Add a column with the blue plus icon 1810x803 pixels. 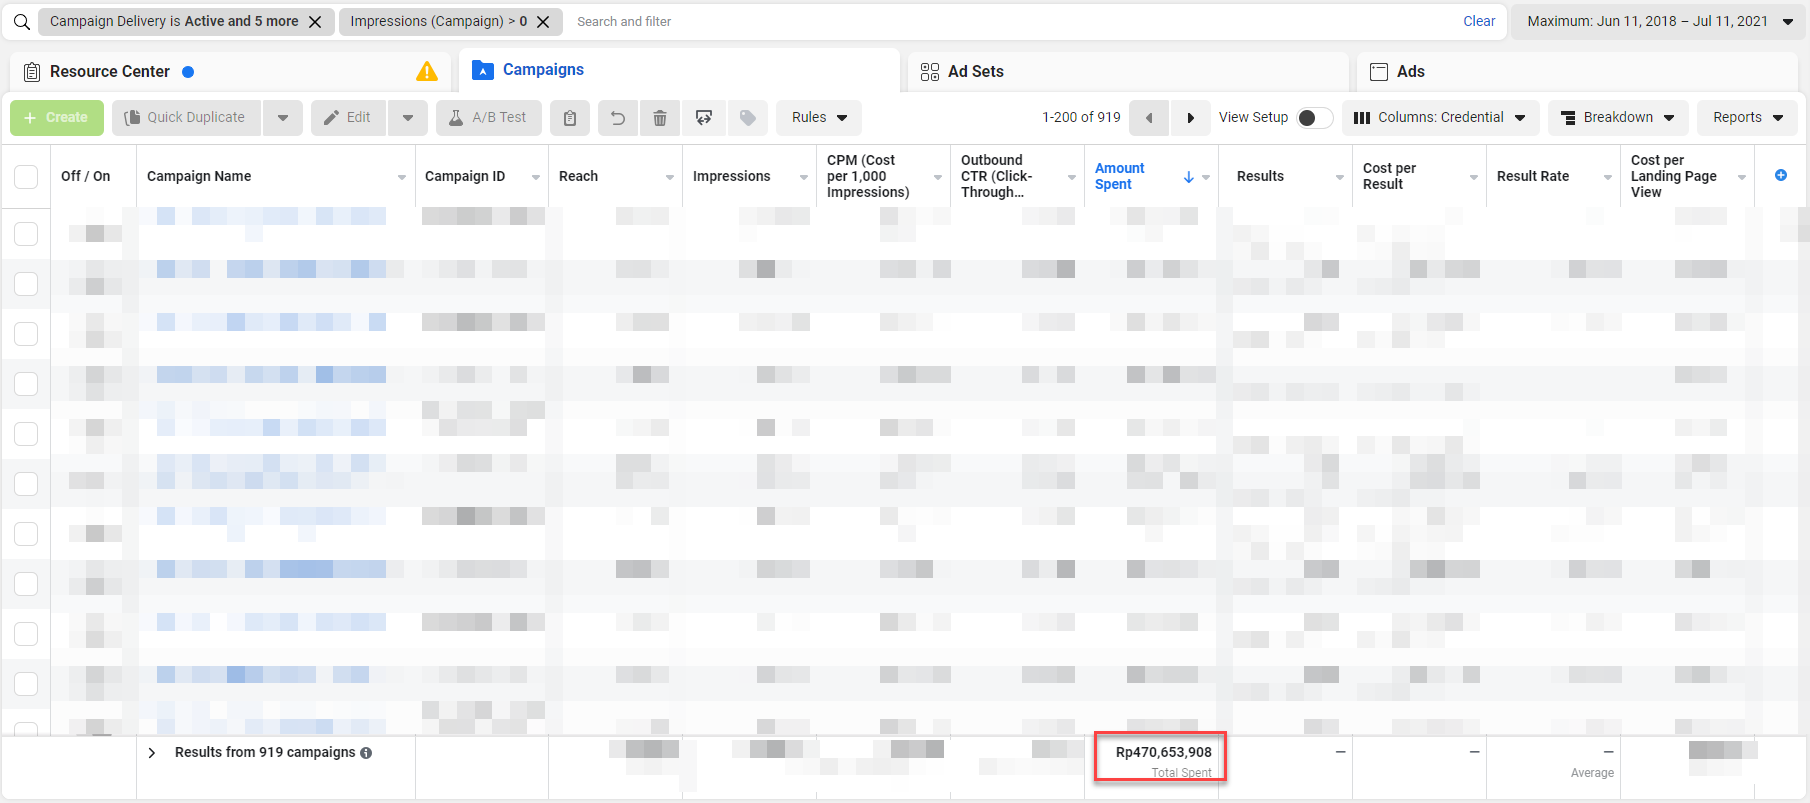point(1780,176)
